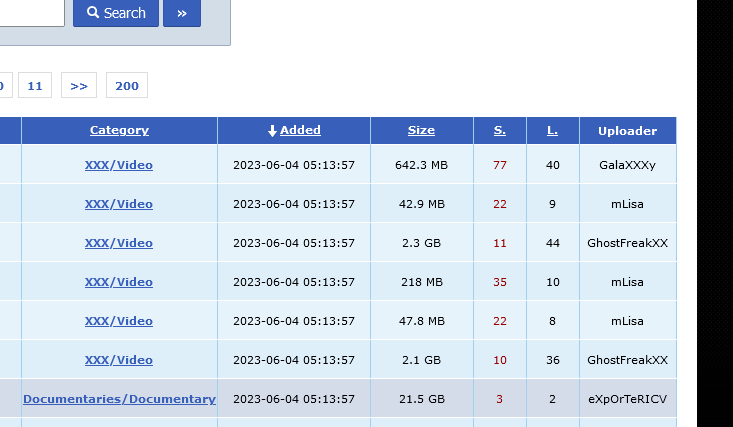Open XXX/Video category in 2.1 GB row
The image size is (733, 427).
coord(119,360)
